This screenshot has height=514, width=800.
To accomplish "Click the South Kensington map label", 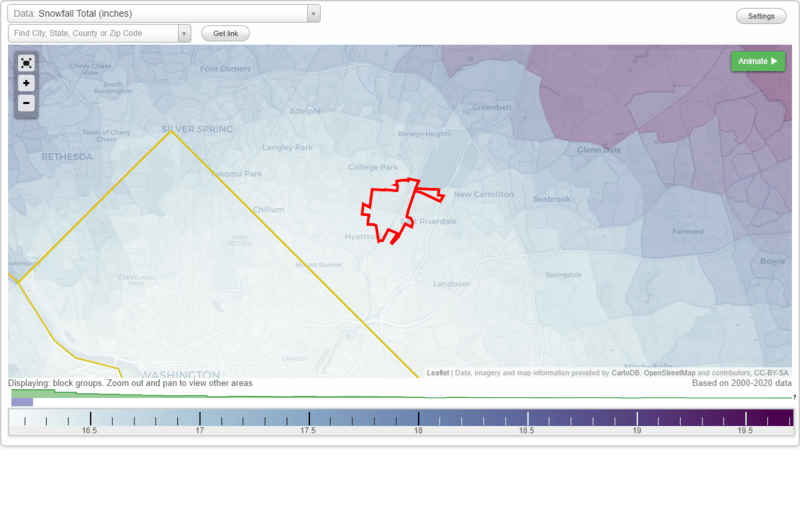I will point(113,88).
